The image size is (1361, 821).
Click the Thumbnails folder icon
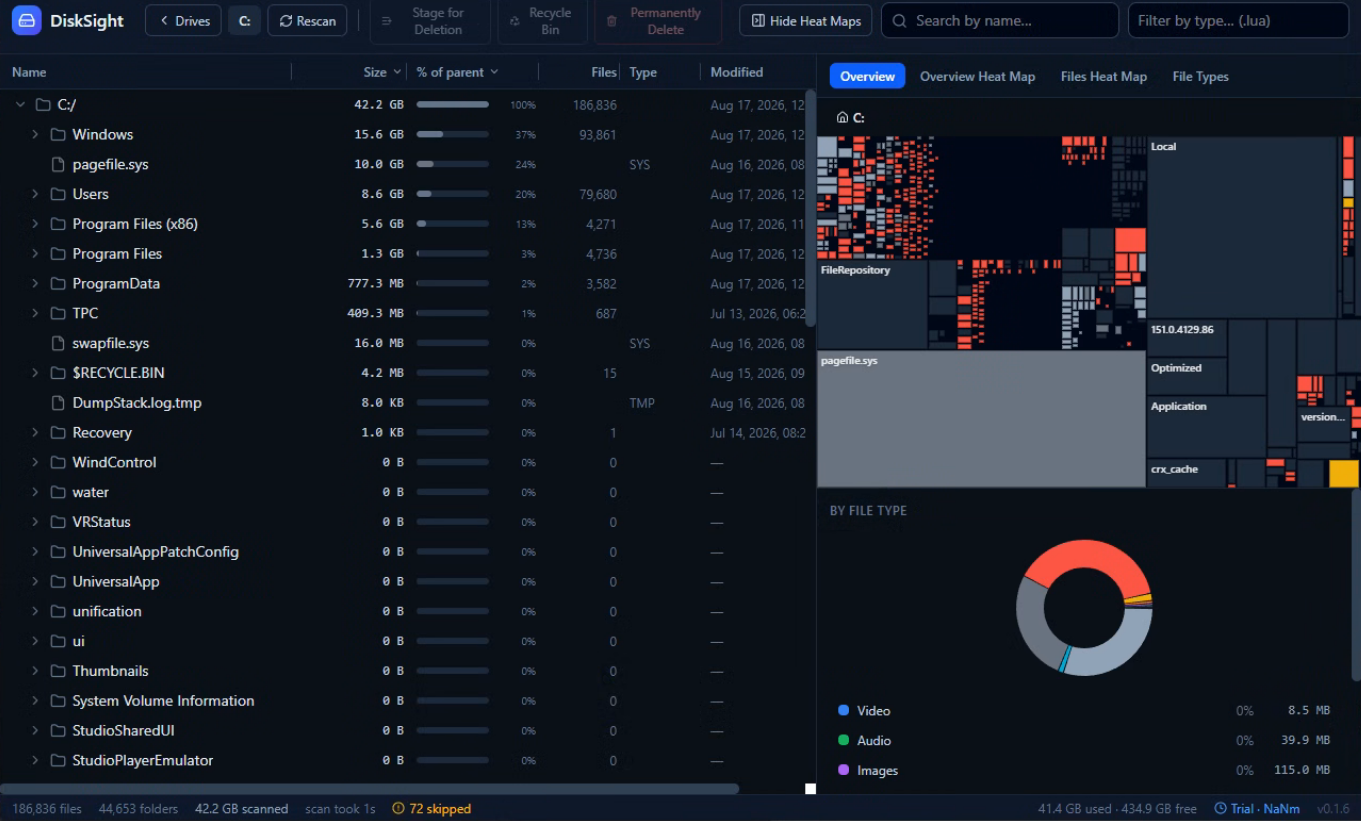tap(58, 671)
